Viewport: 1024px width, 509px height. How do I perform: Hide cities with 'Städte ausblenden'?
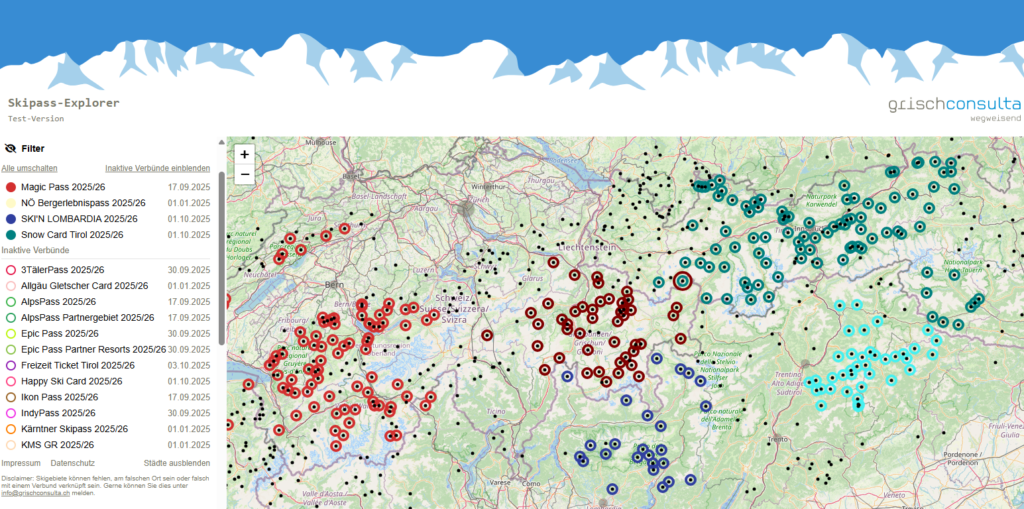coord(177,464)
